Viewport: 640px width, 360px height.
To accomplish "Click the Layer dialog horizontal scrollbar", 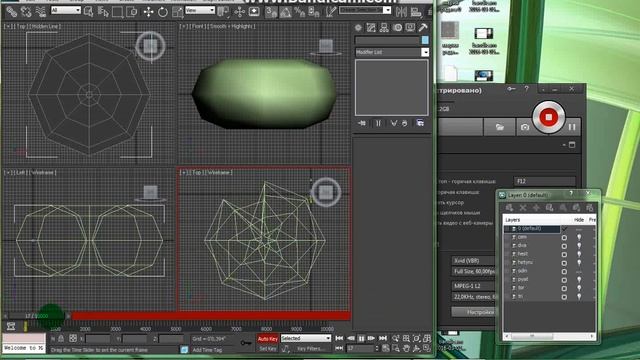I will click(x=549, y=336).
